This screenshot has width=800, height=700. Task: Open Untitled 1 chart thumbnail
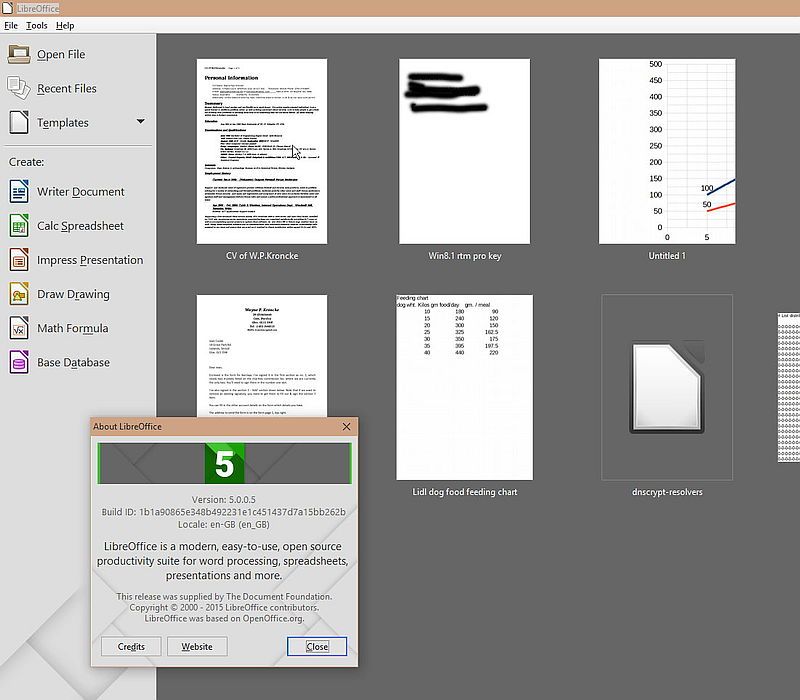tap(667, 151)
